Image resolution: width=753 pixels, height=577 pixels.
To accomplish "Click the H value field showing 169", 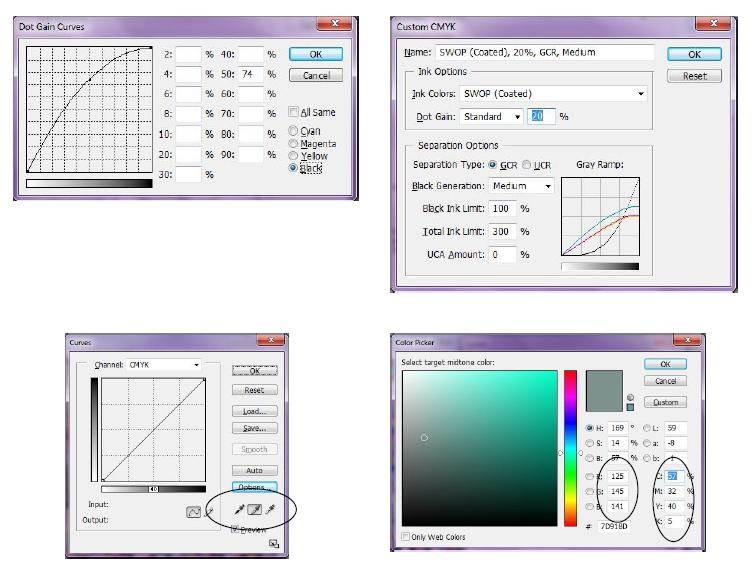I will point(619,428).
